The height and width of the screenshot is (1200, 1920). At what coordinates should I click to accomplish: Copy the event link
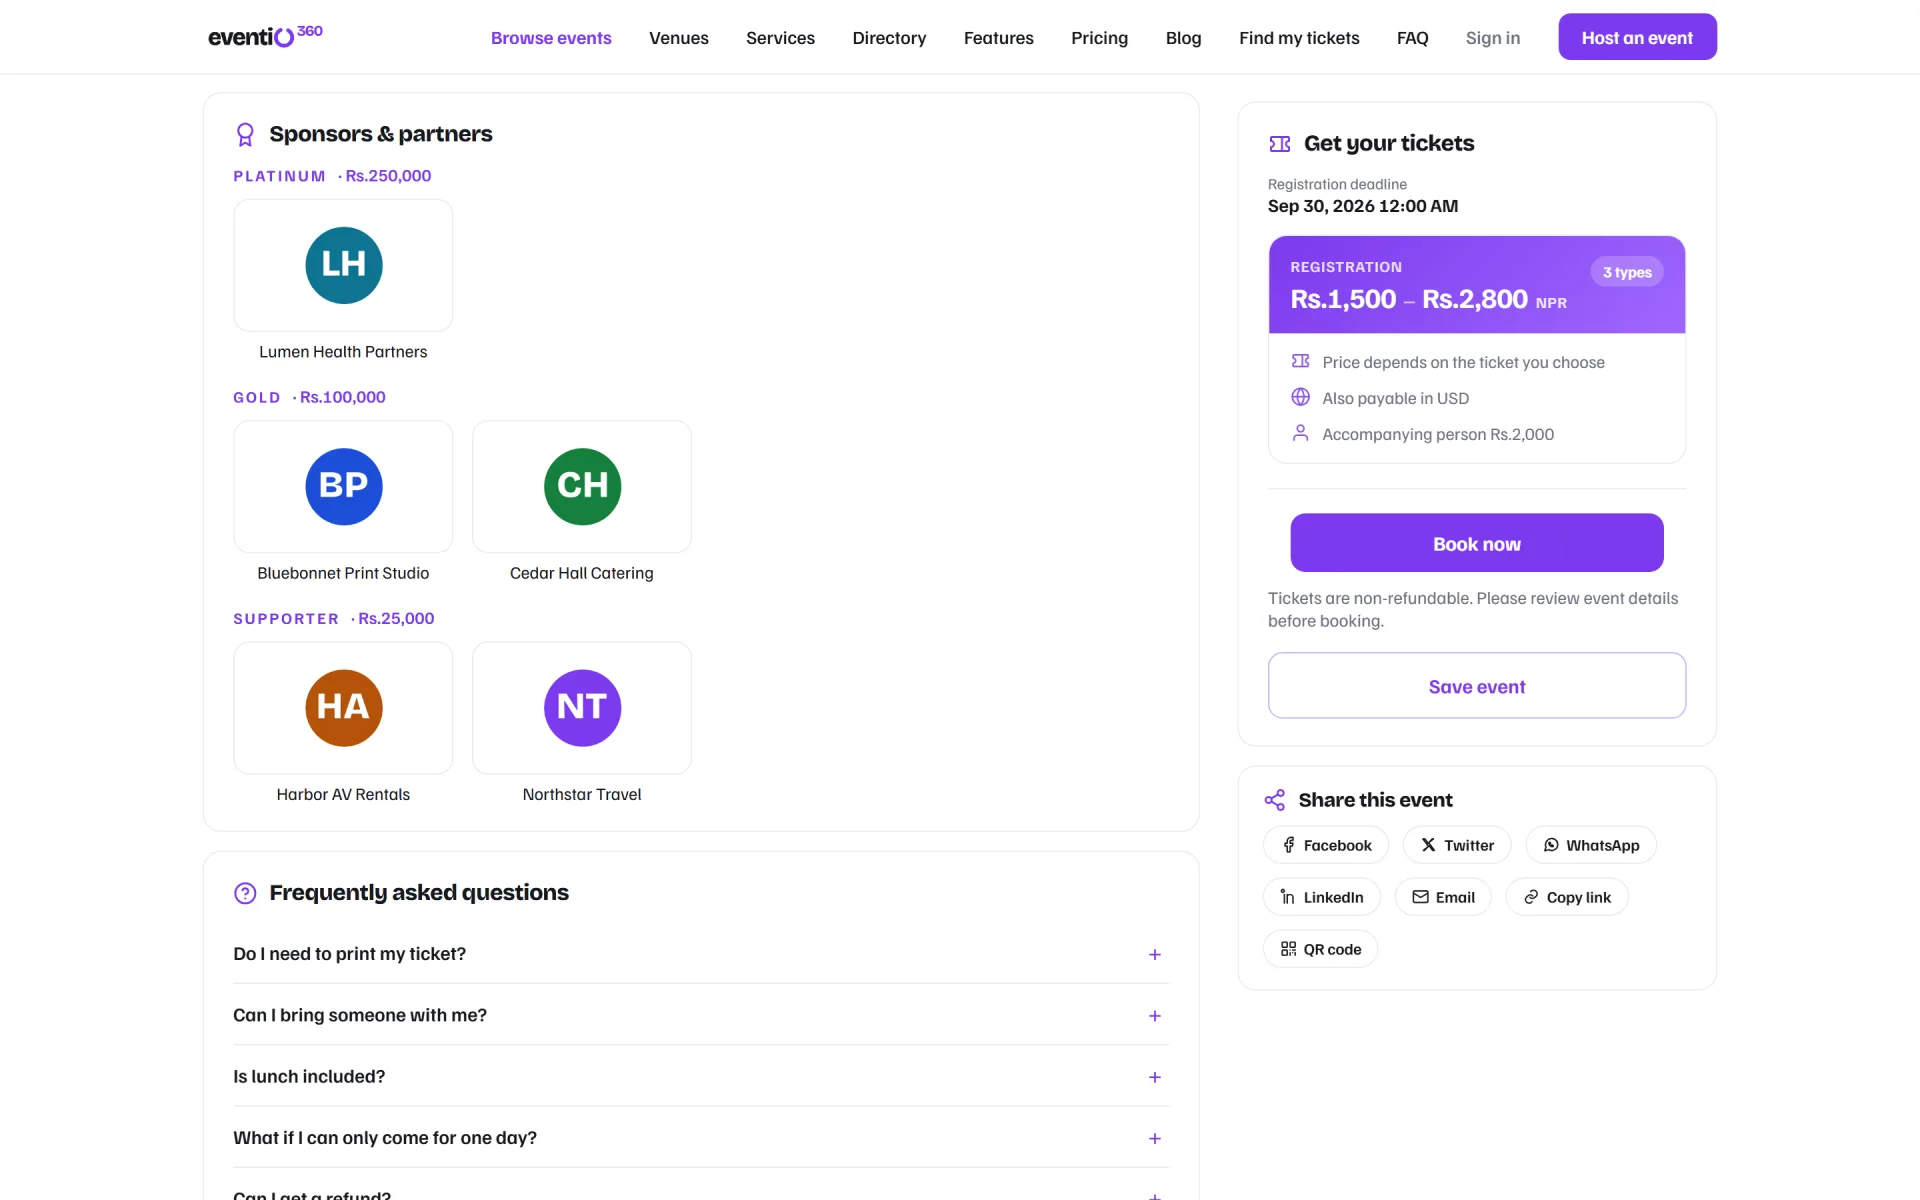tap(1567, 897)
